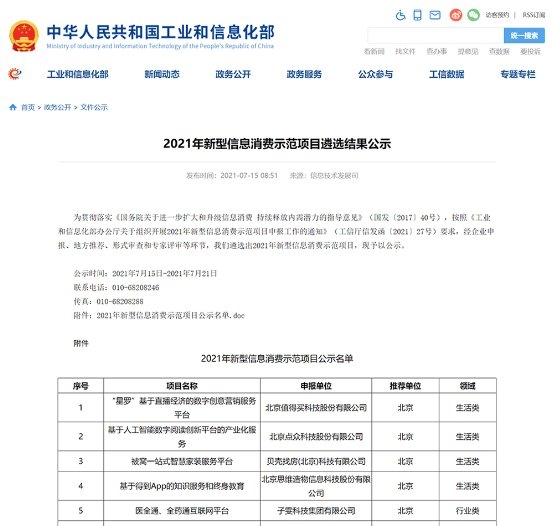Select the 看新闻 quick link
Image resolution: width=554 pixels, height=526 pixels.
[x=374, y=52]
